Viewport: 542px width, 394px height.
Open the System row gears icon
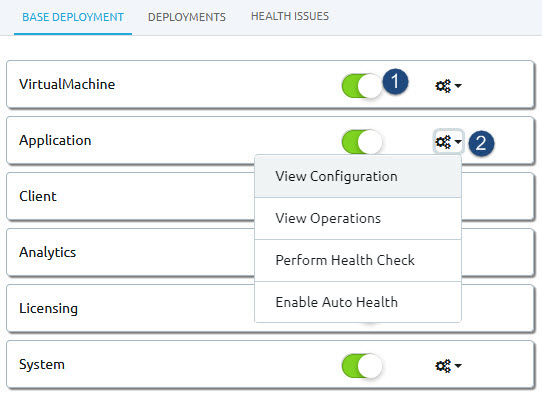[x=443, y=366]
